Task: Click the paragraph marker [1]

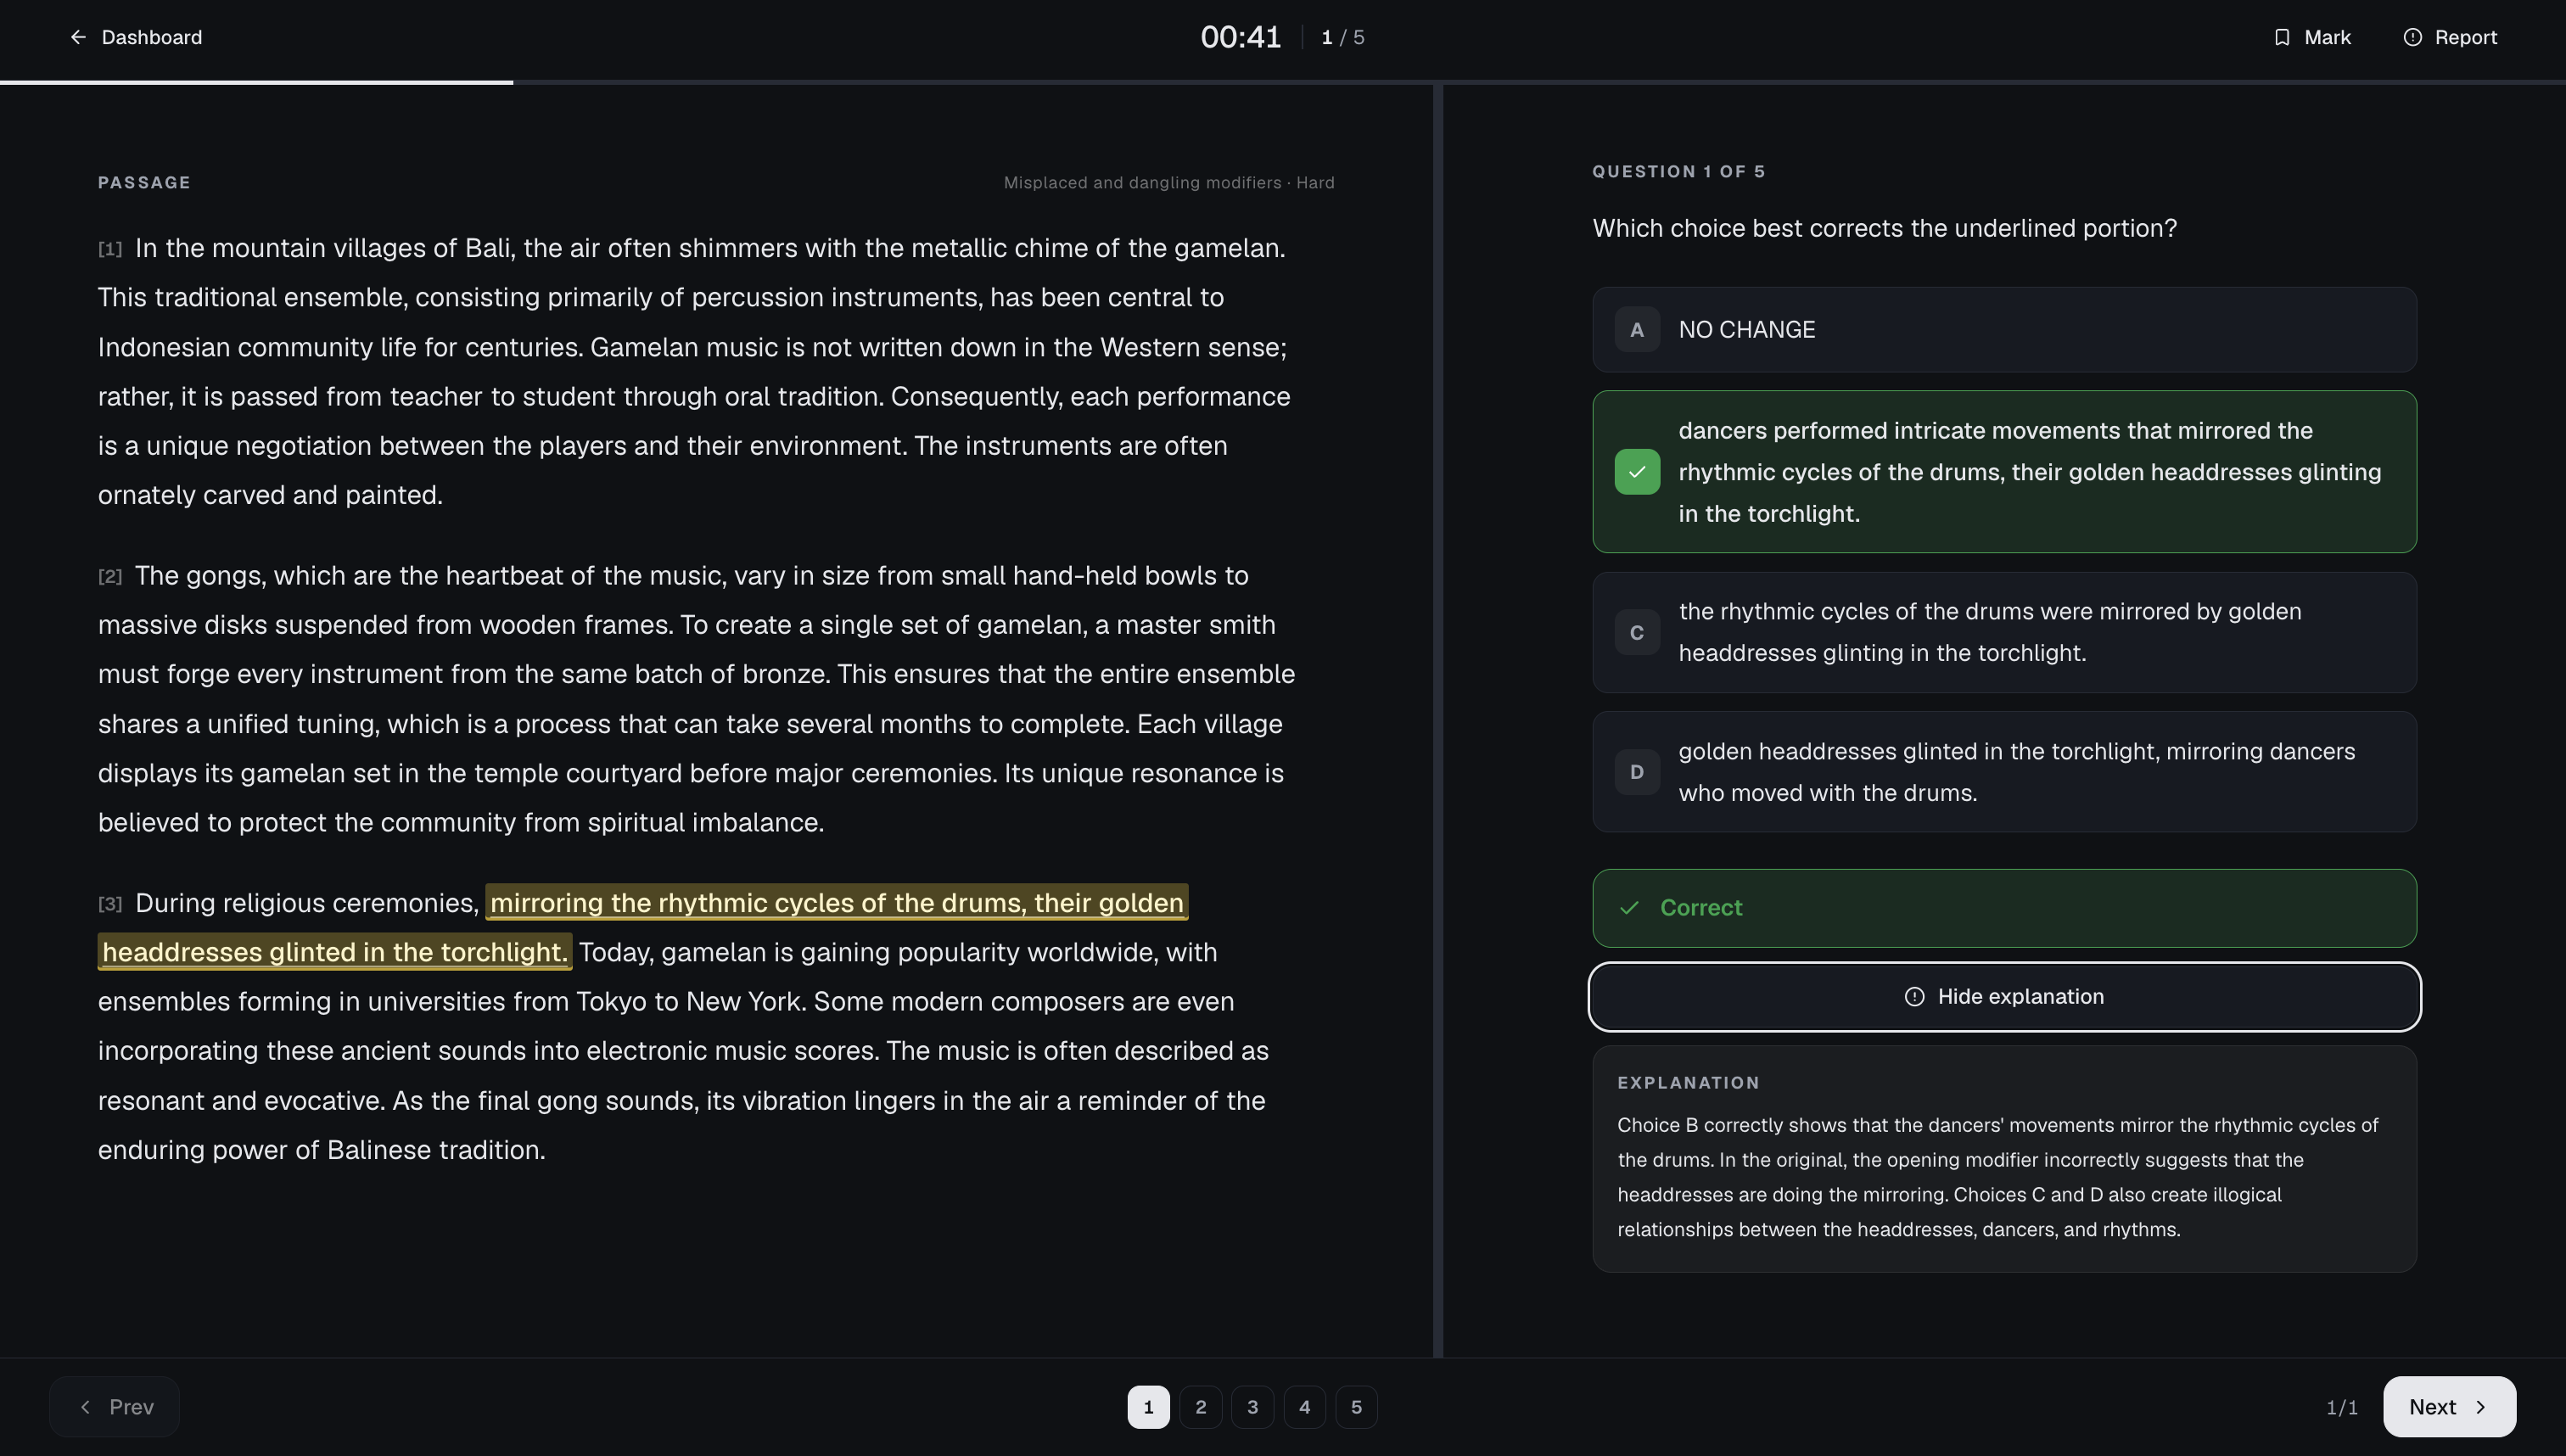Action: coord(110,249)
